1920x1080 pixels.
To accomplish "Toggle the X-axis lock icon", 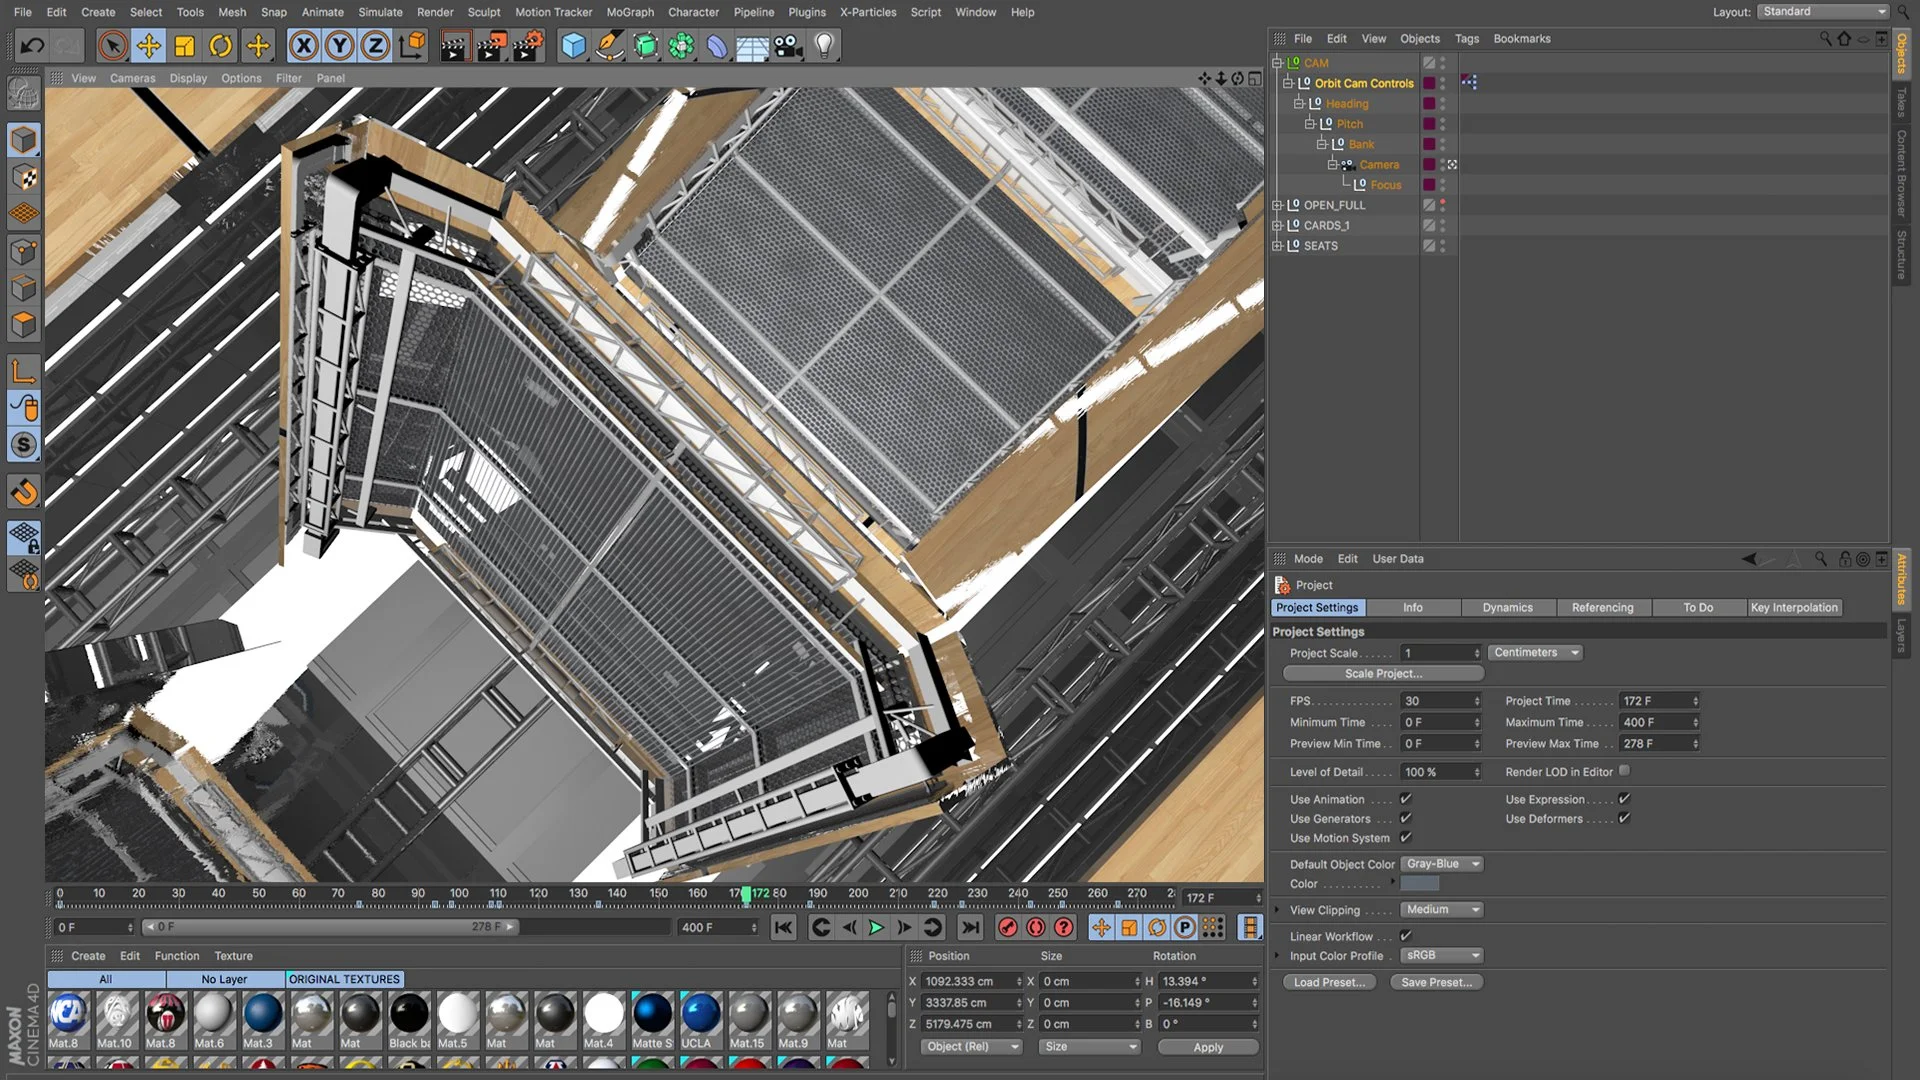I will click(x=304, y=45).
